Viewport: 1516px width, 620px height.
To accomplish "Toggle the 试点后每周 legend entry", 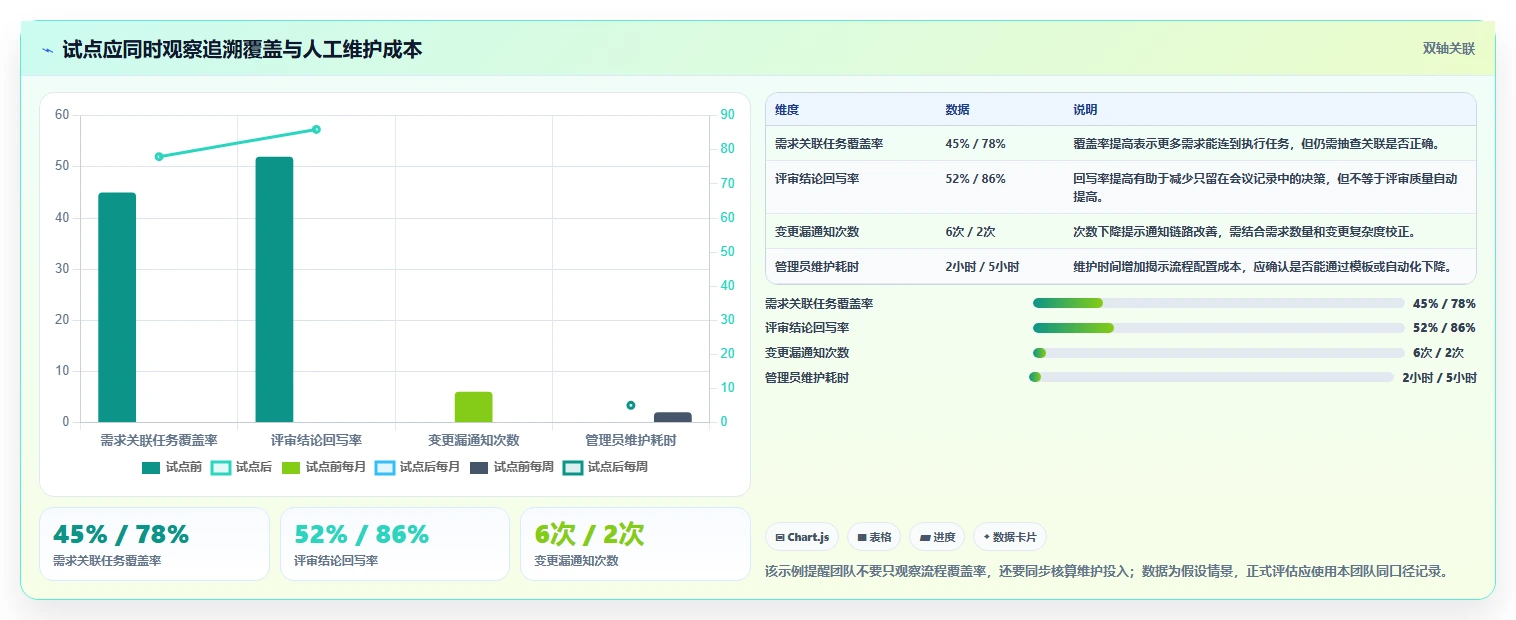I will point(606,467).
